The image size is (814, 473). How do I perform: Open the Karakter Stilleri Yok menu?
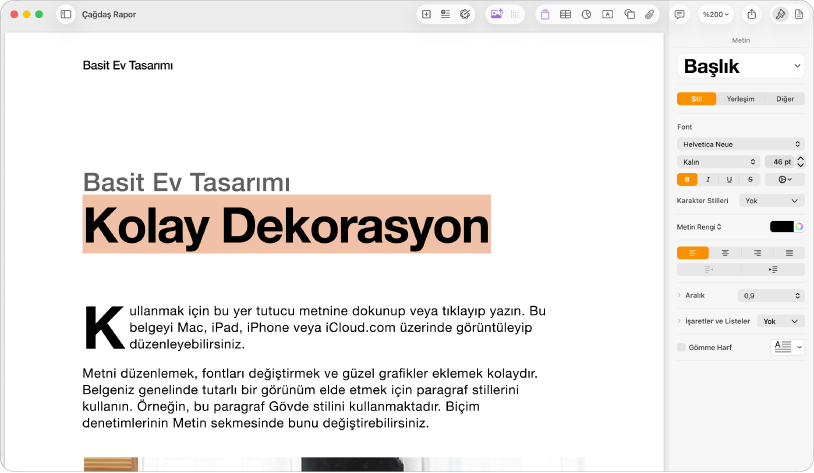point(772,200)
